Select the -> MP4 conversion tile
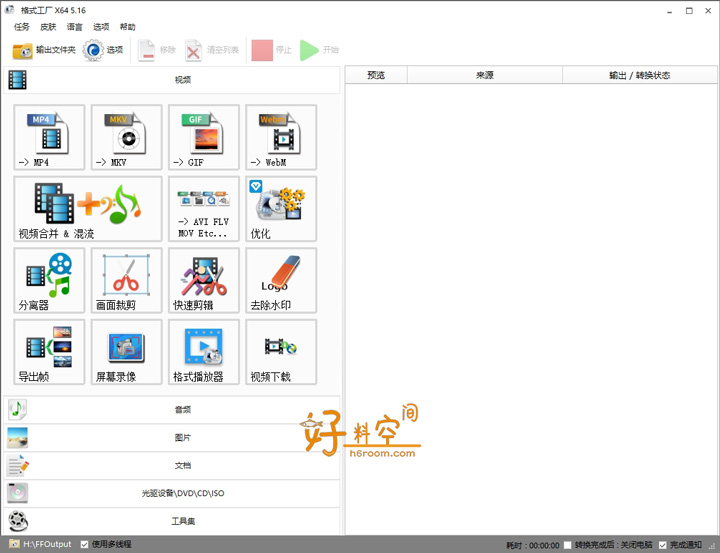Image resolution: width=720 pixels, height=553 pixels. [49, 137]
